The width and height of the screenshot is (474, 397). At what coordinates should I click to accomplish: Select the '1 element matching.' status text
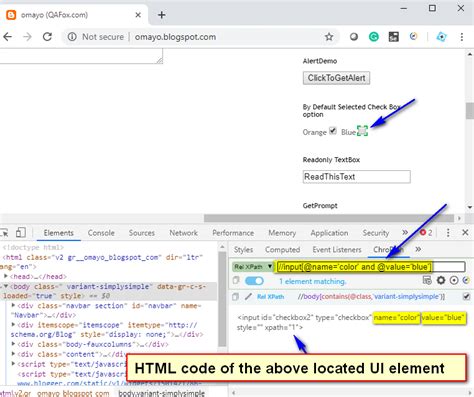[312, 281]
